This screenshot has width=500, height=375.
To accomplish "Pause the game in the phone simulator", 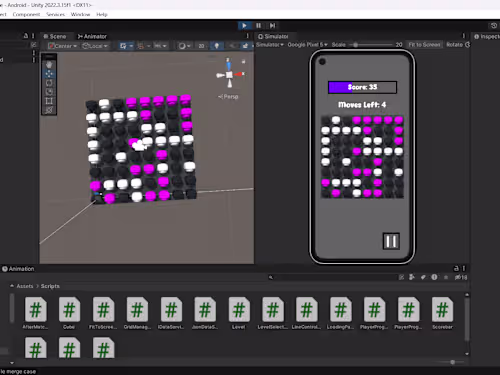I will 391,241.
